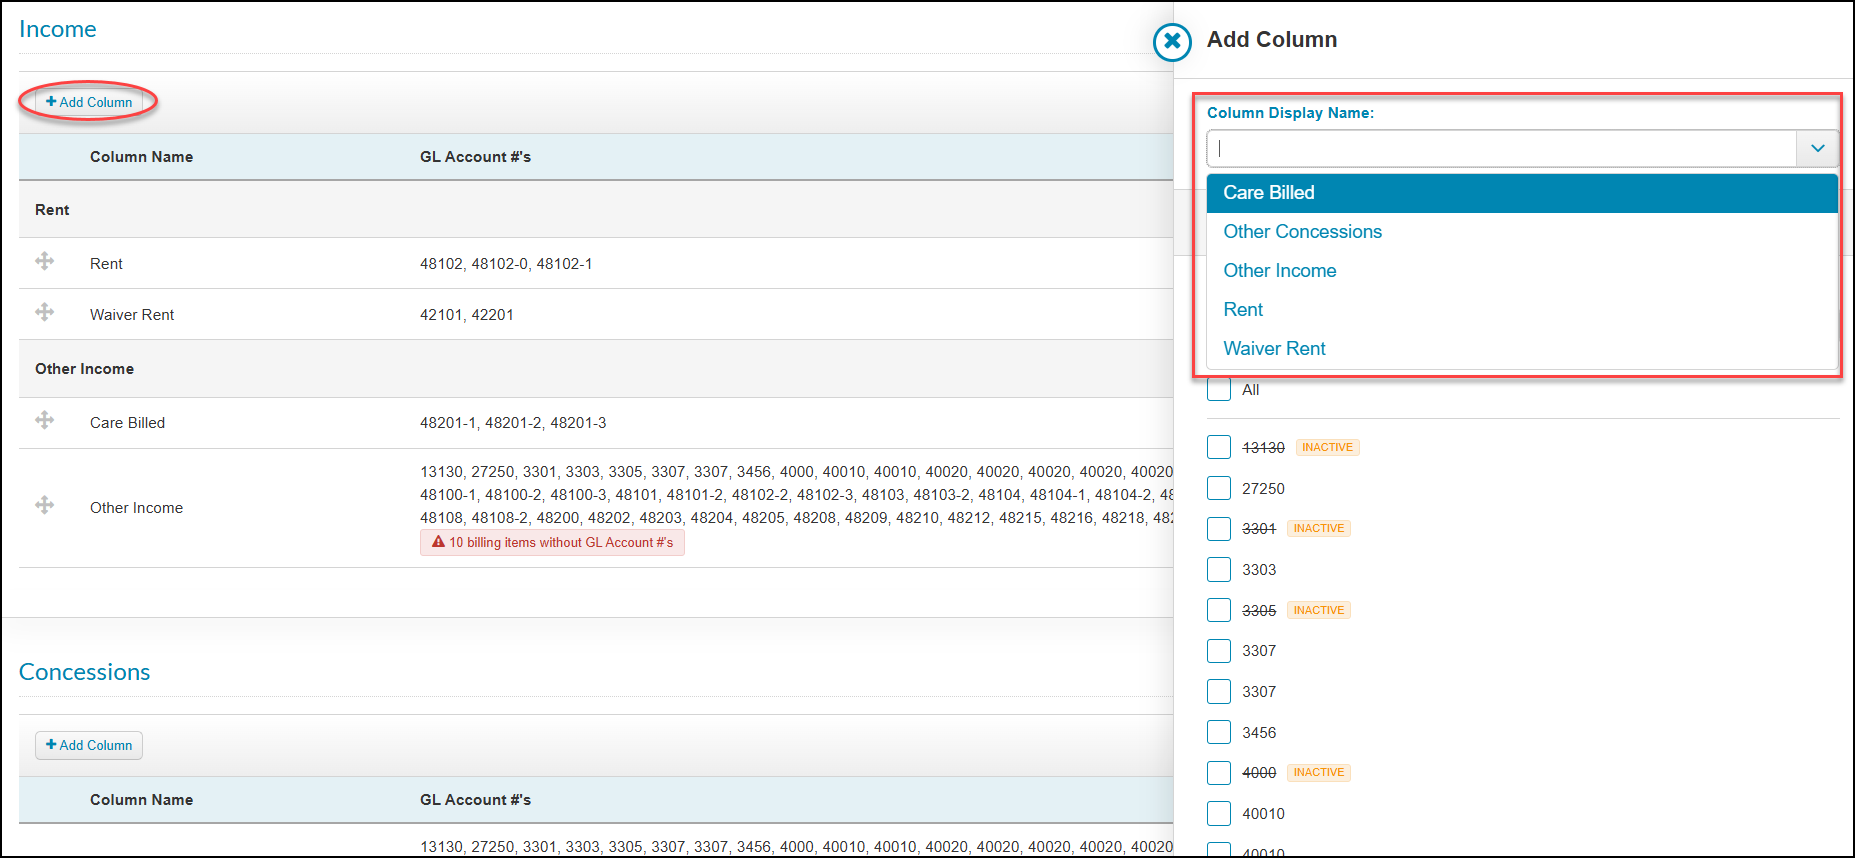Click the Care Billed column name cell
The height and width of the screenshot is (858, 1855).
[127, 423]
